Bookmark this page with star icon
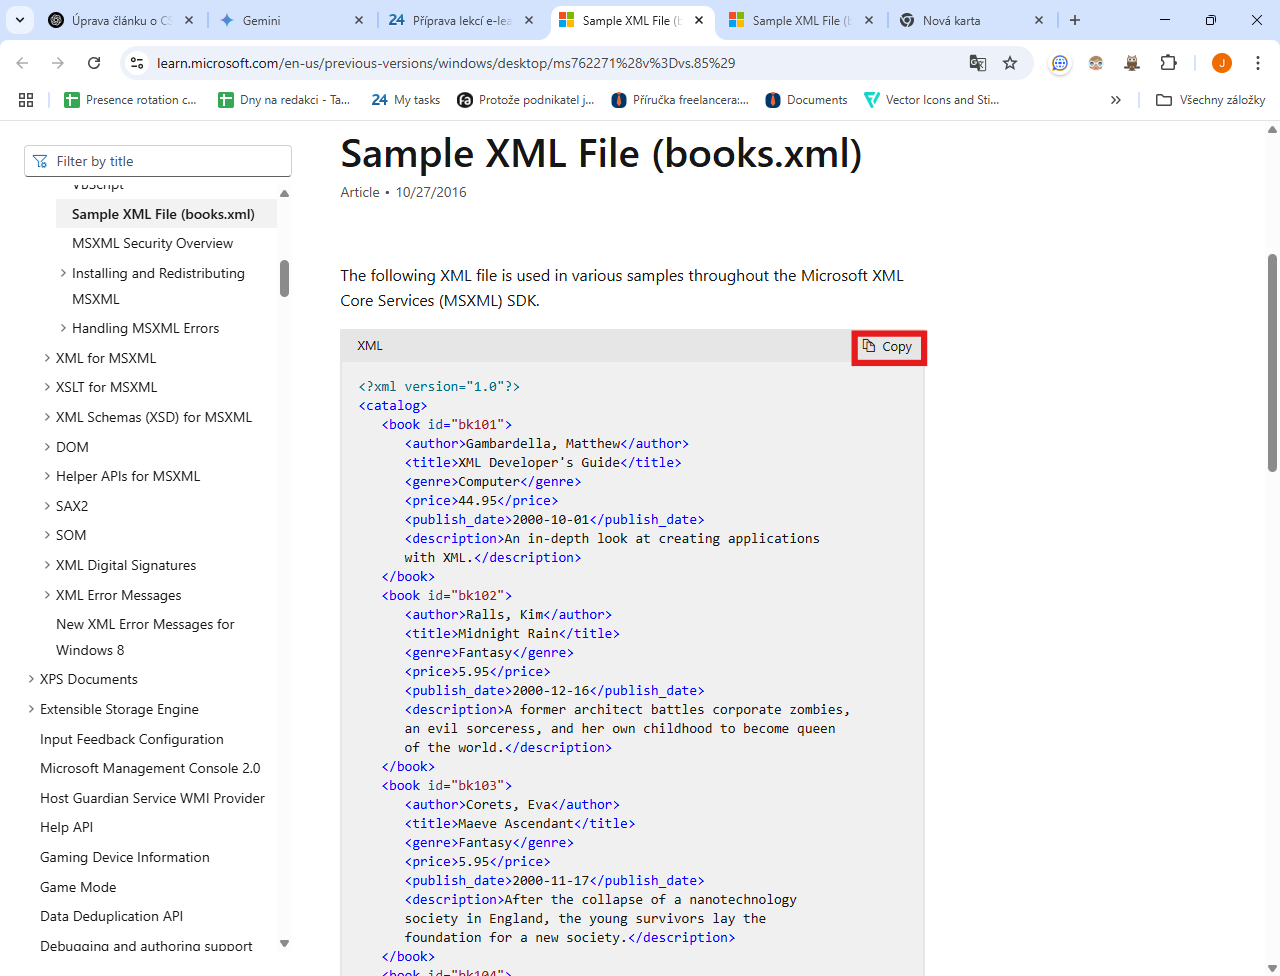This screenshot has height=976, width=1280. click(1010, 63)
